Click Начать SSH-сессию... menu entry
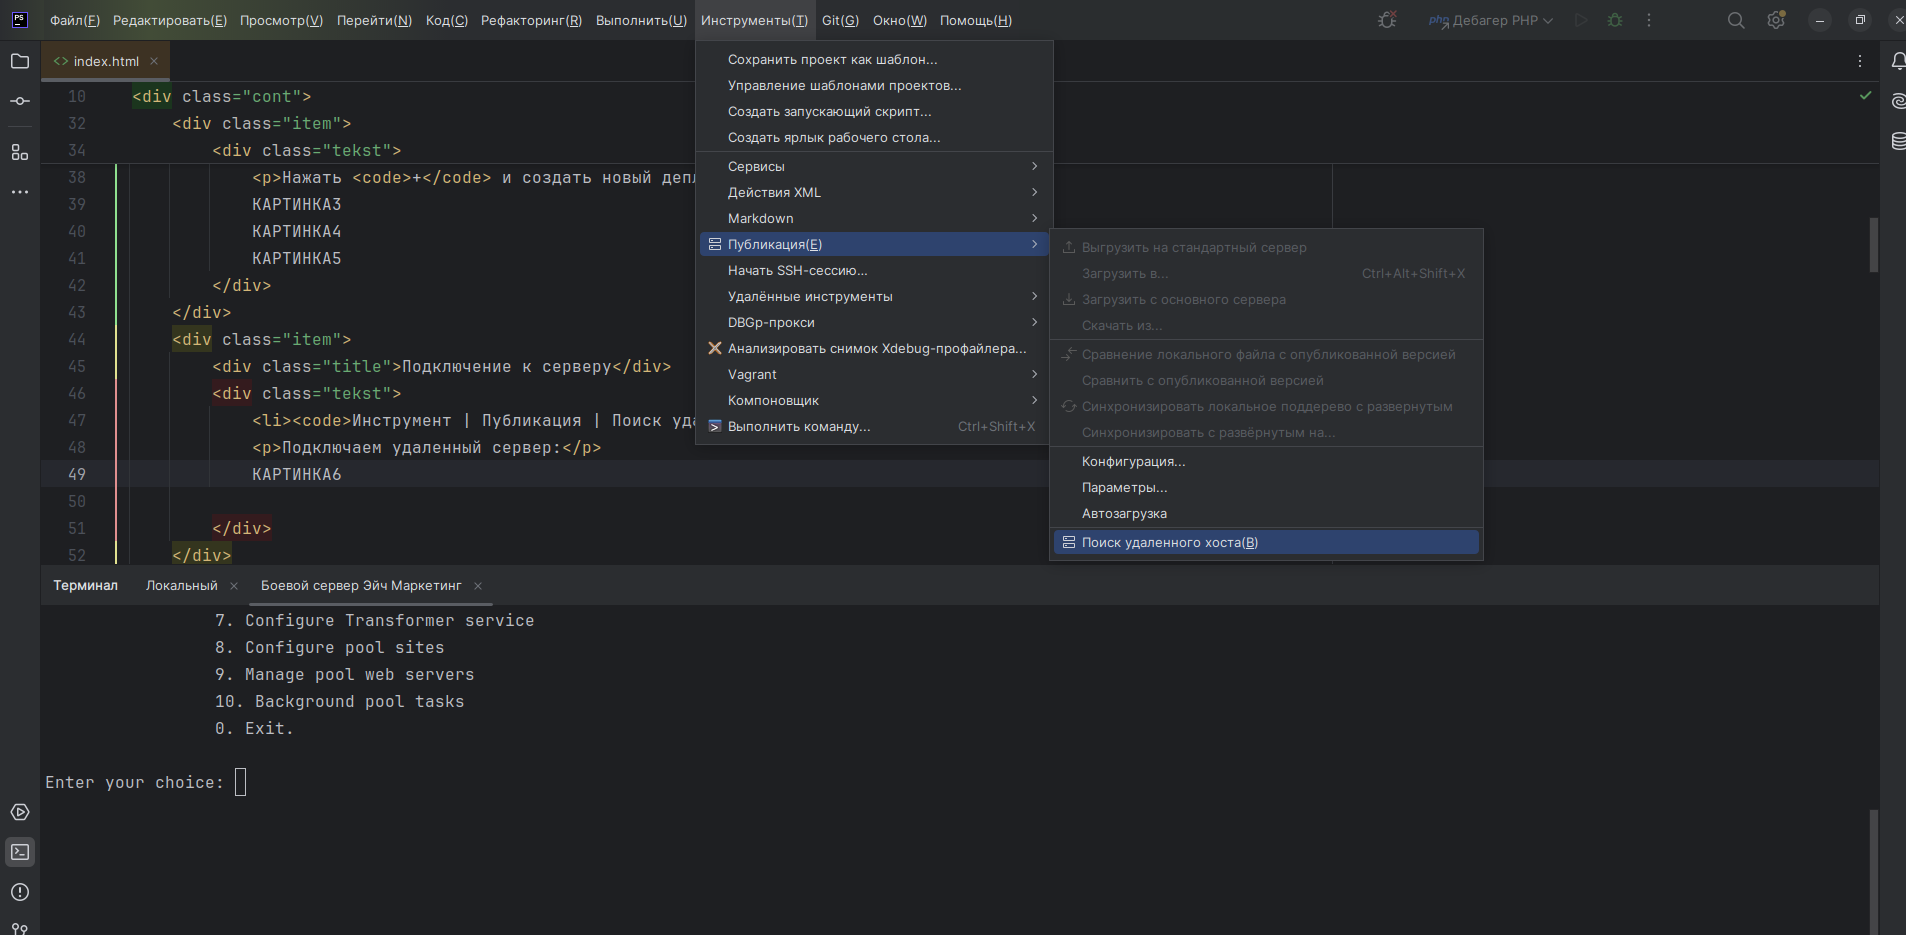 click(797, 270)
